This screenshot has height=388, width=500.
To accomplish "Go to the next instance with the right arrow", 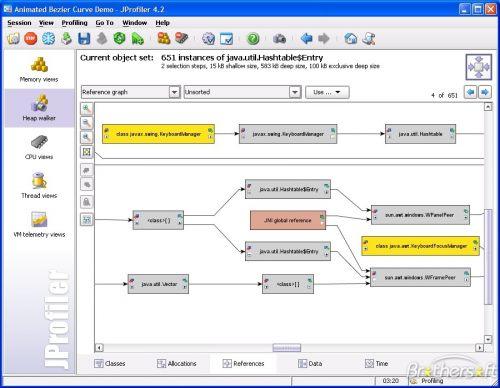I will coord(485,92).
